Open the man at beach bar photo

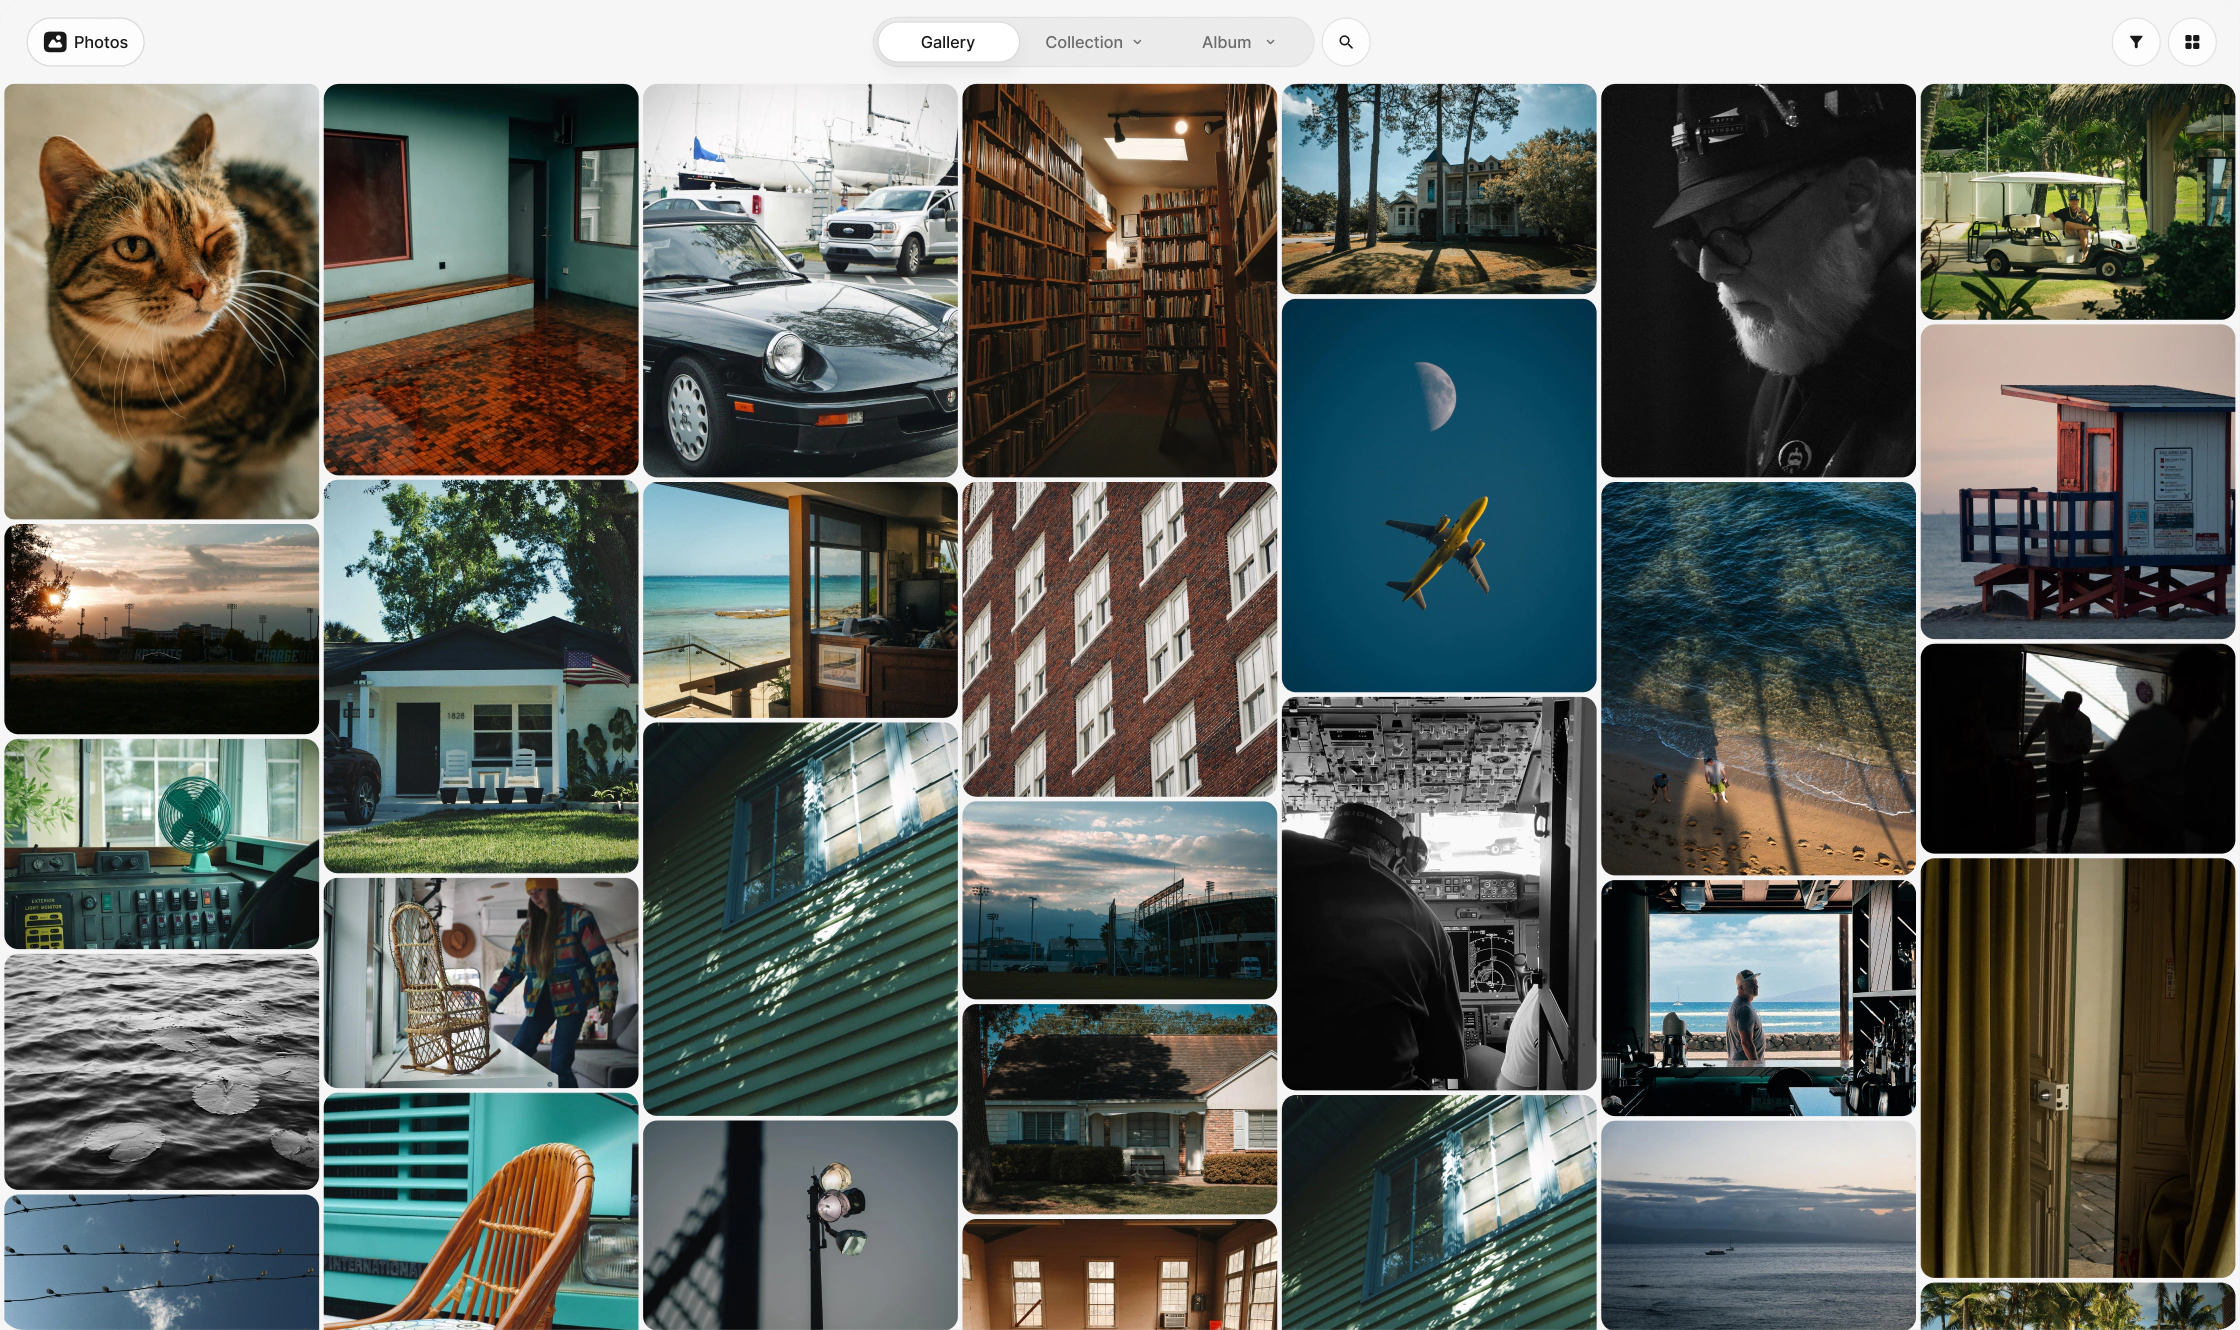[x=1758, y=998]
